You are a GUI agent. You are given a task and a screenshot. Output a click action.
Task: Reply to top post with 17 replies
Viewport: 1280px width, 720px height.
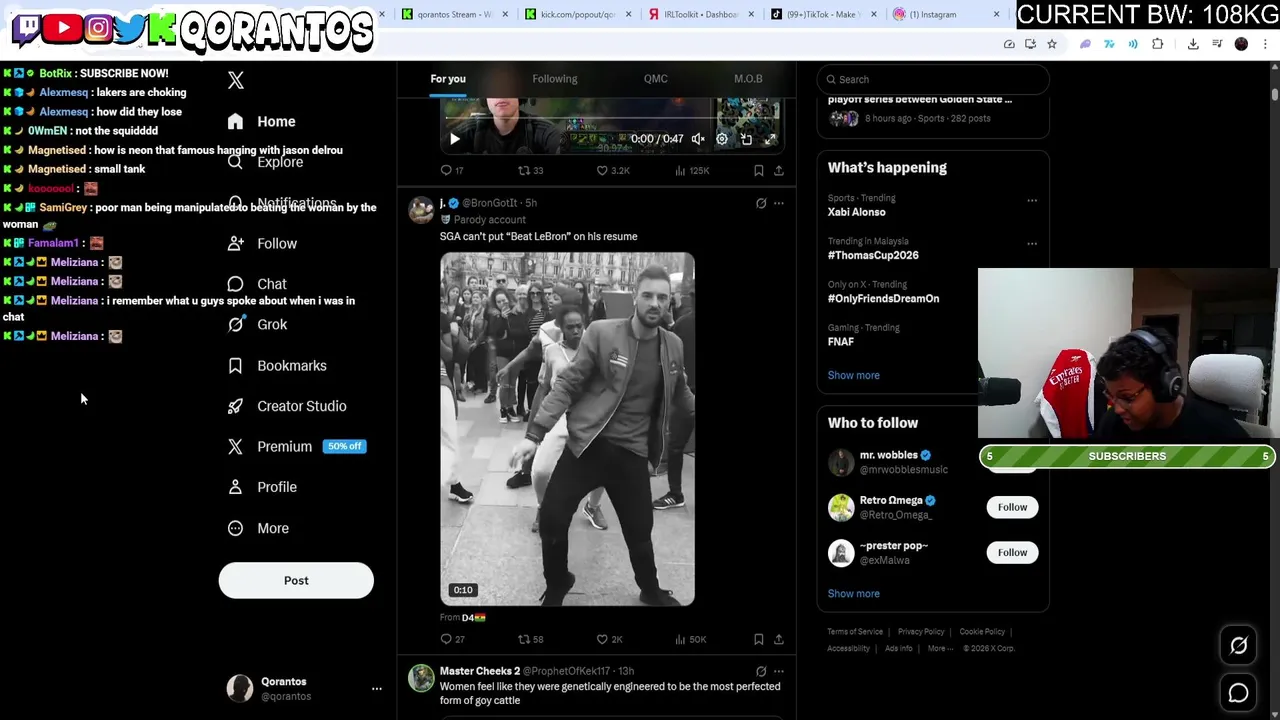click(452, 171)
